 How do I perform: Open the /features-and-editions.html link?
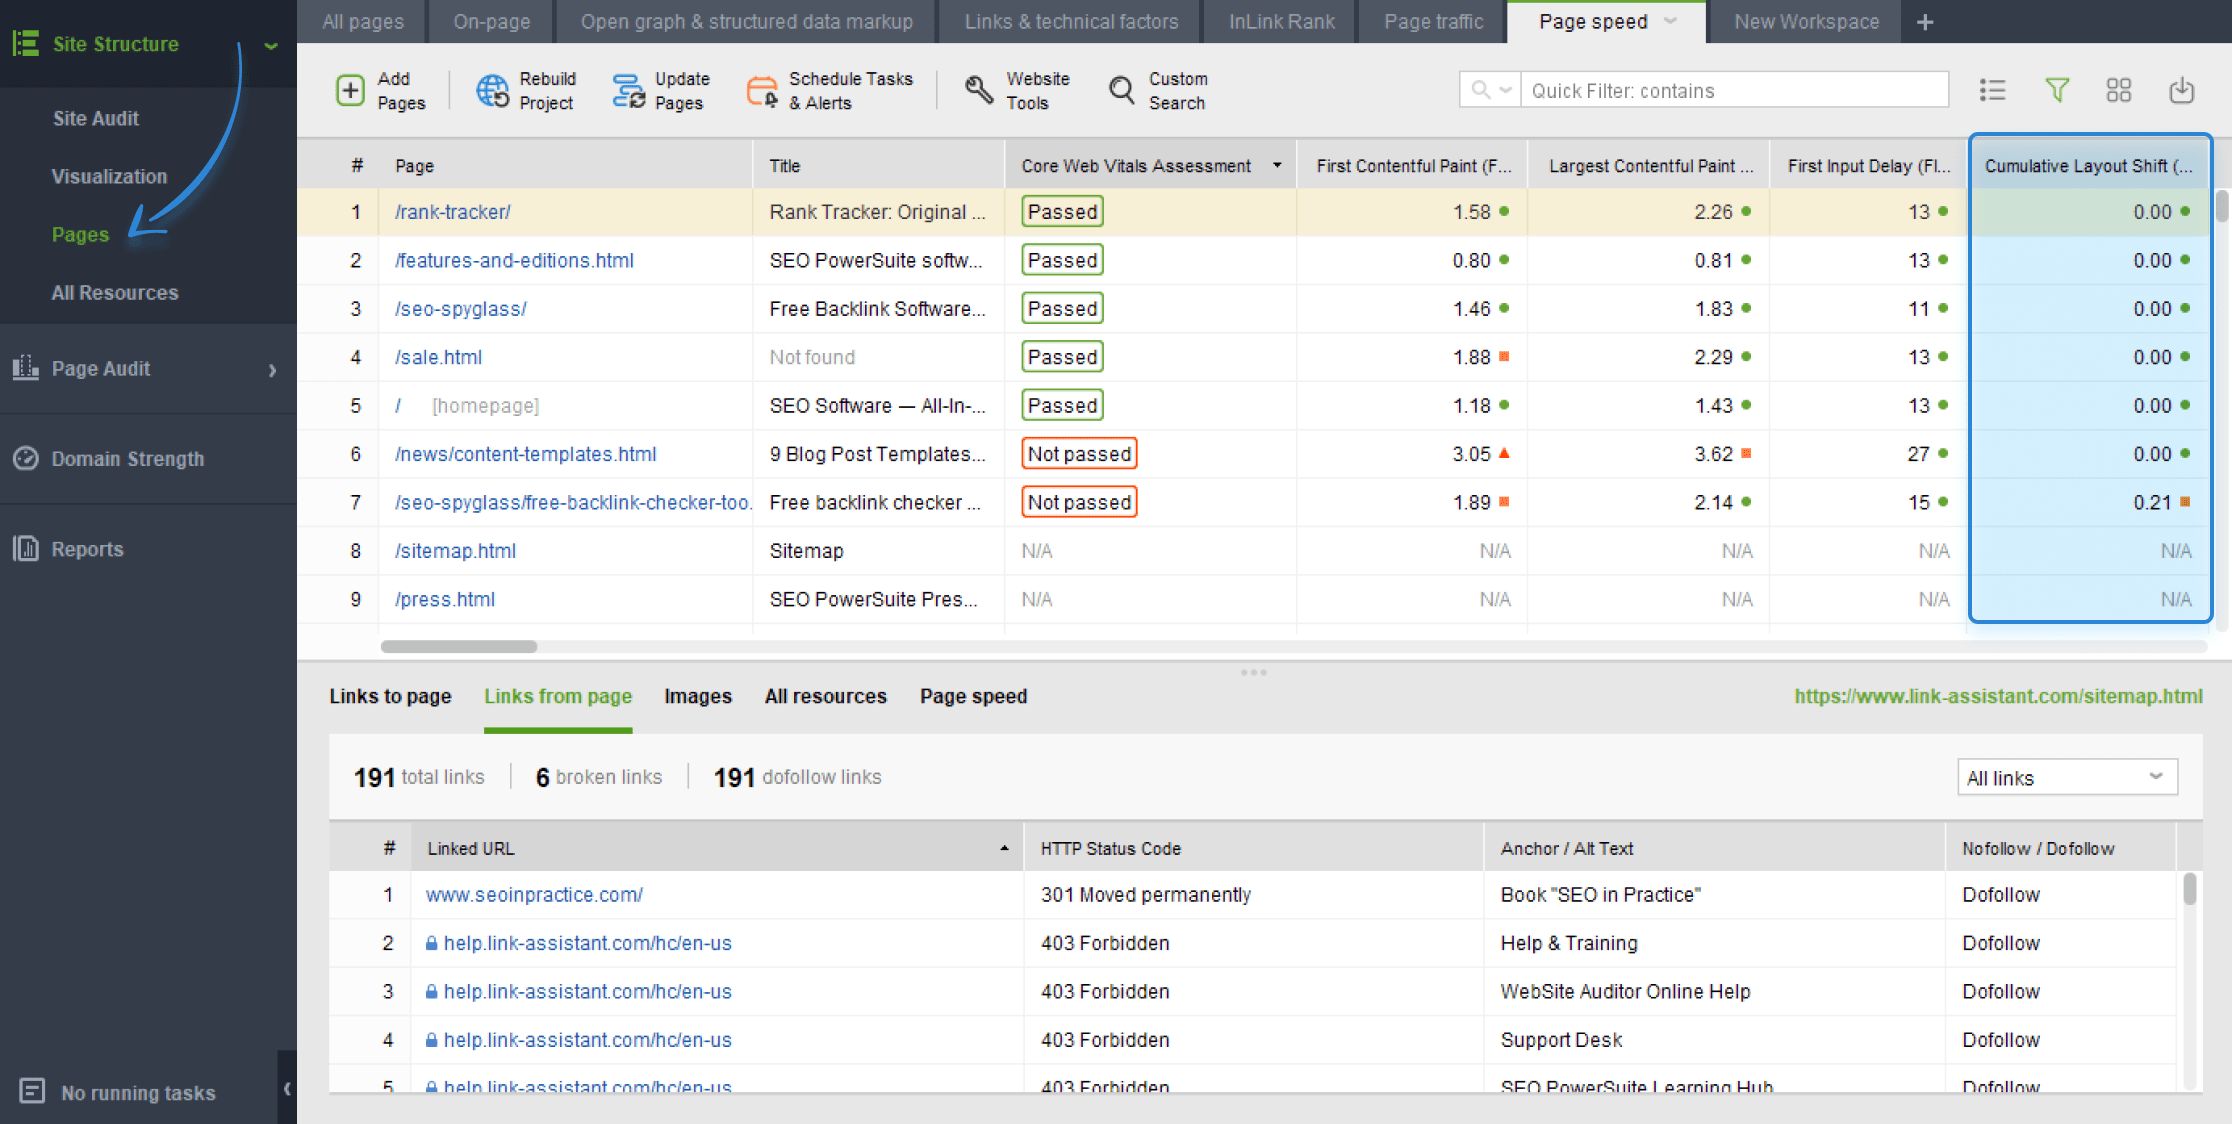(514, 260)
